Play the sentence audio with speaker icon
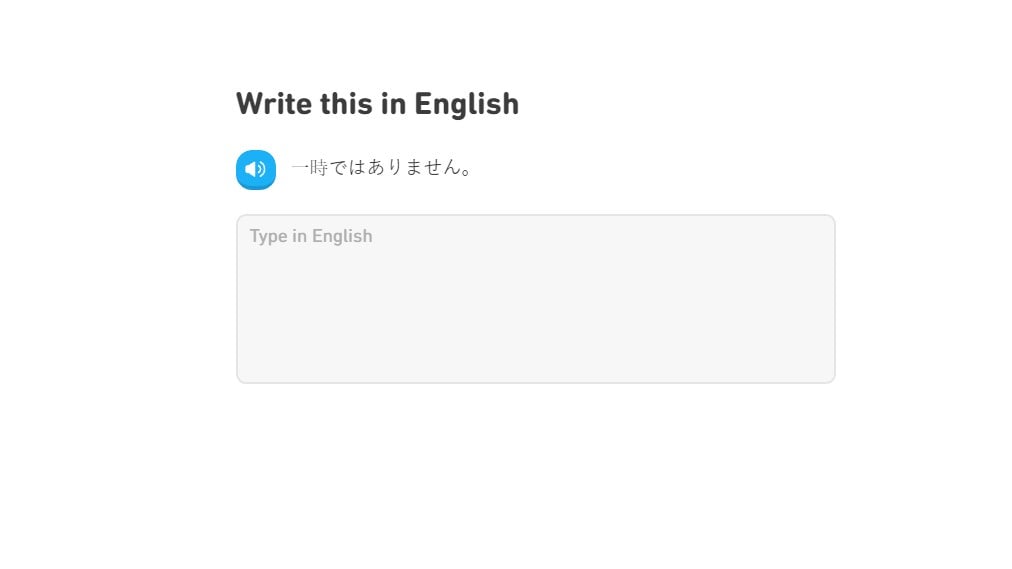This screenshot has width=1012, height=569. [255, 169]
